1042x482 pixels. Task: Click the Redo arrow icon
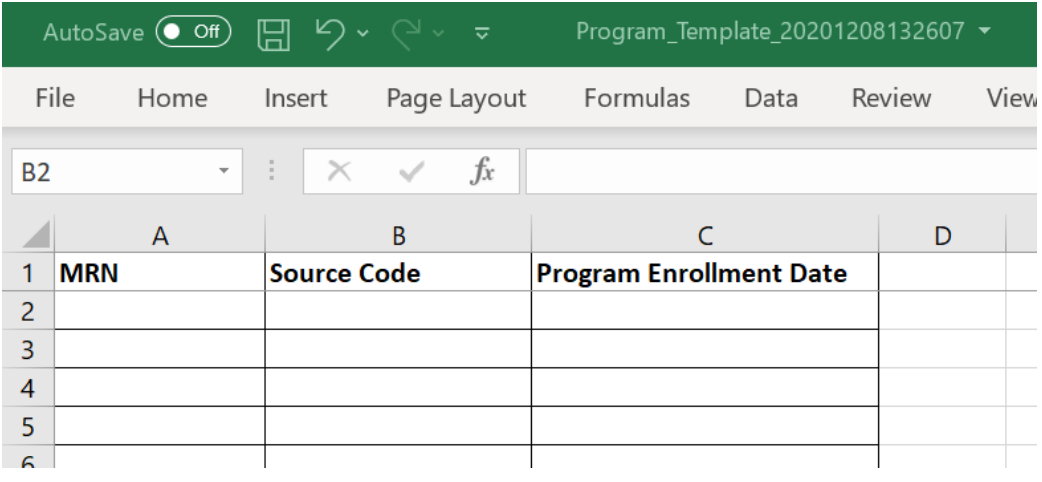point(406,33)
